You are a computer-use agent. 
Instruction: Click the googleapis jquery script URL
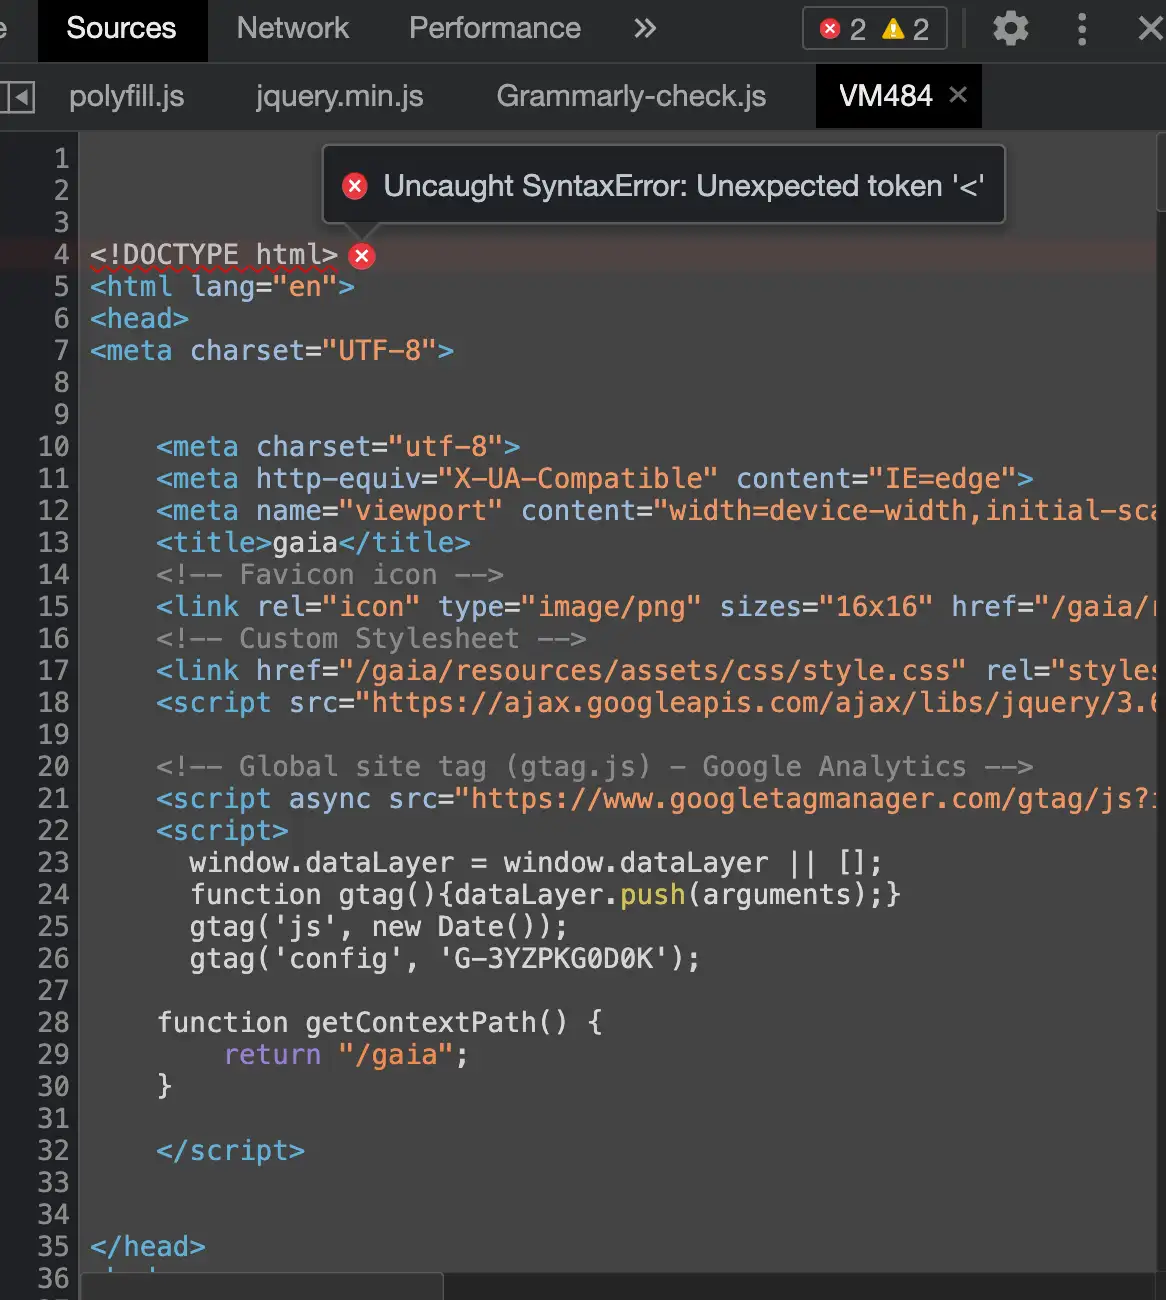tap(761, 703)
